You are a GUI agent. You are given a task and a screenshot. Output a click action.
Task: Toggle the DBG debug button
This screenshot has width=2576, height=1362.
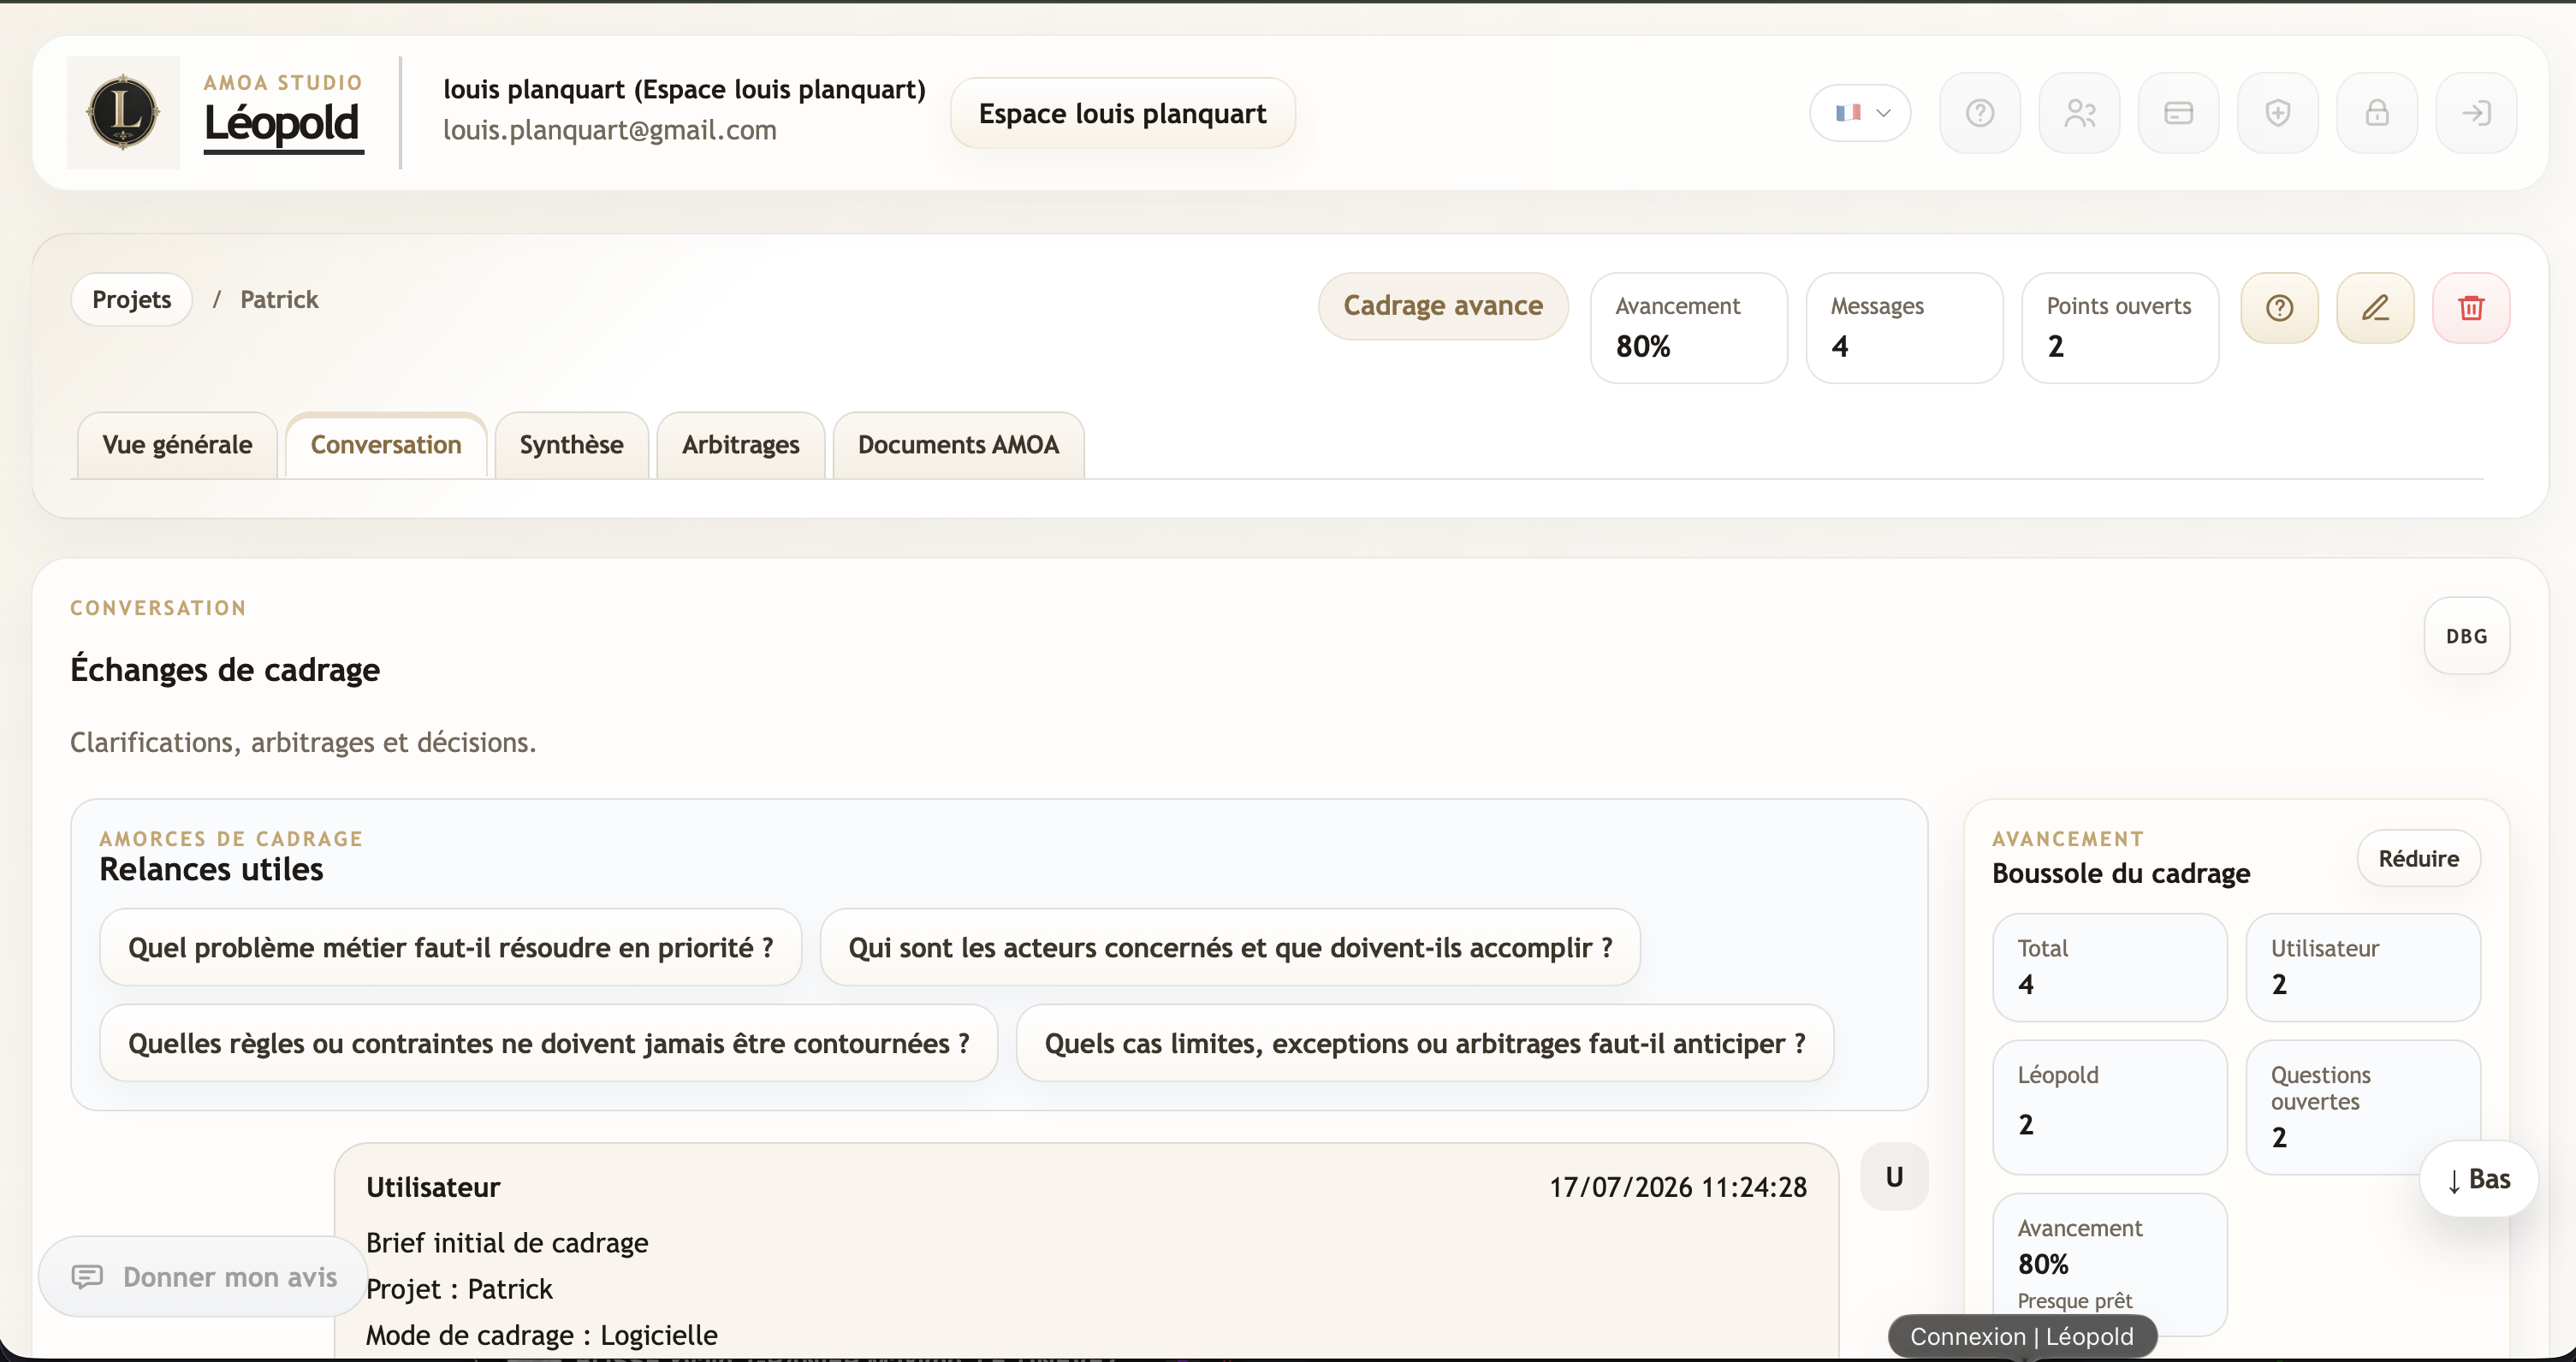click(x=2466, y=636)
